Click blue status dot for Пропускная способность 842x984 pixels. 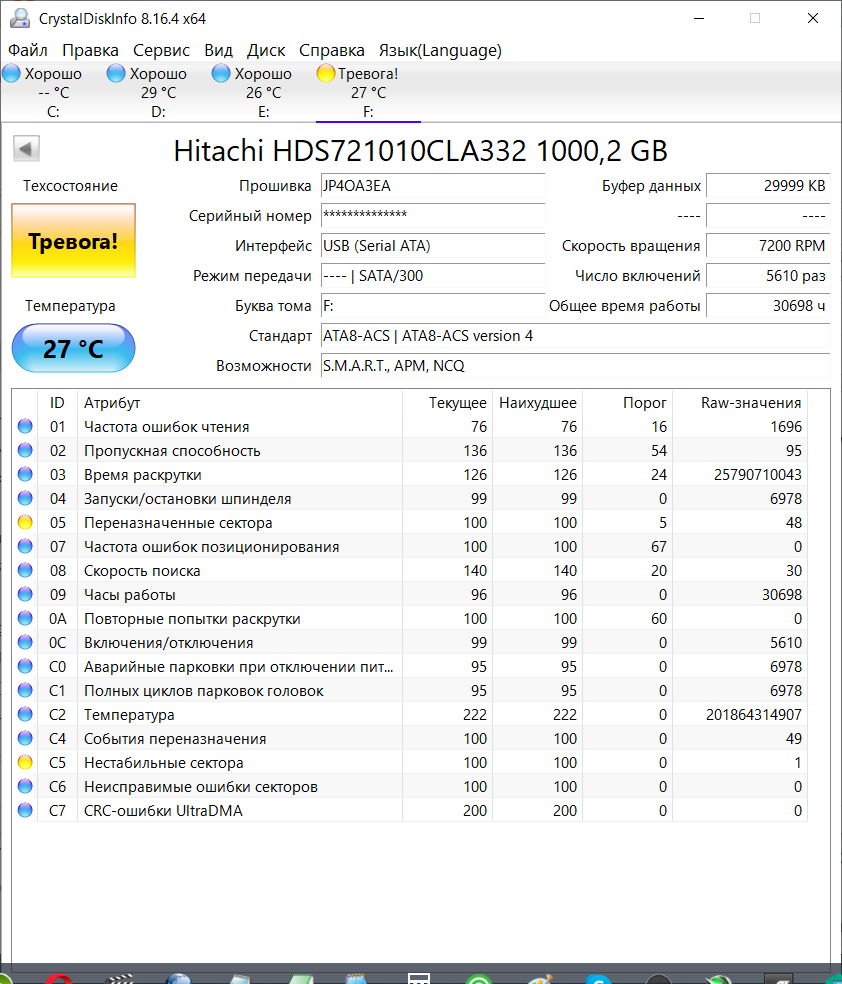pos(25,450)
